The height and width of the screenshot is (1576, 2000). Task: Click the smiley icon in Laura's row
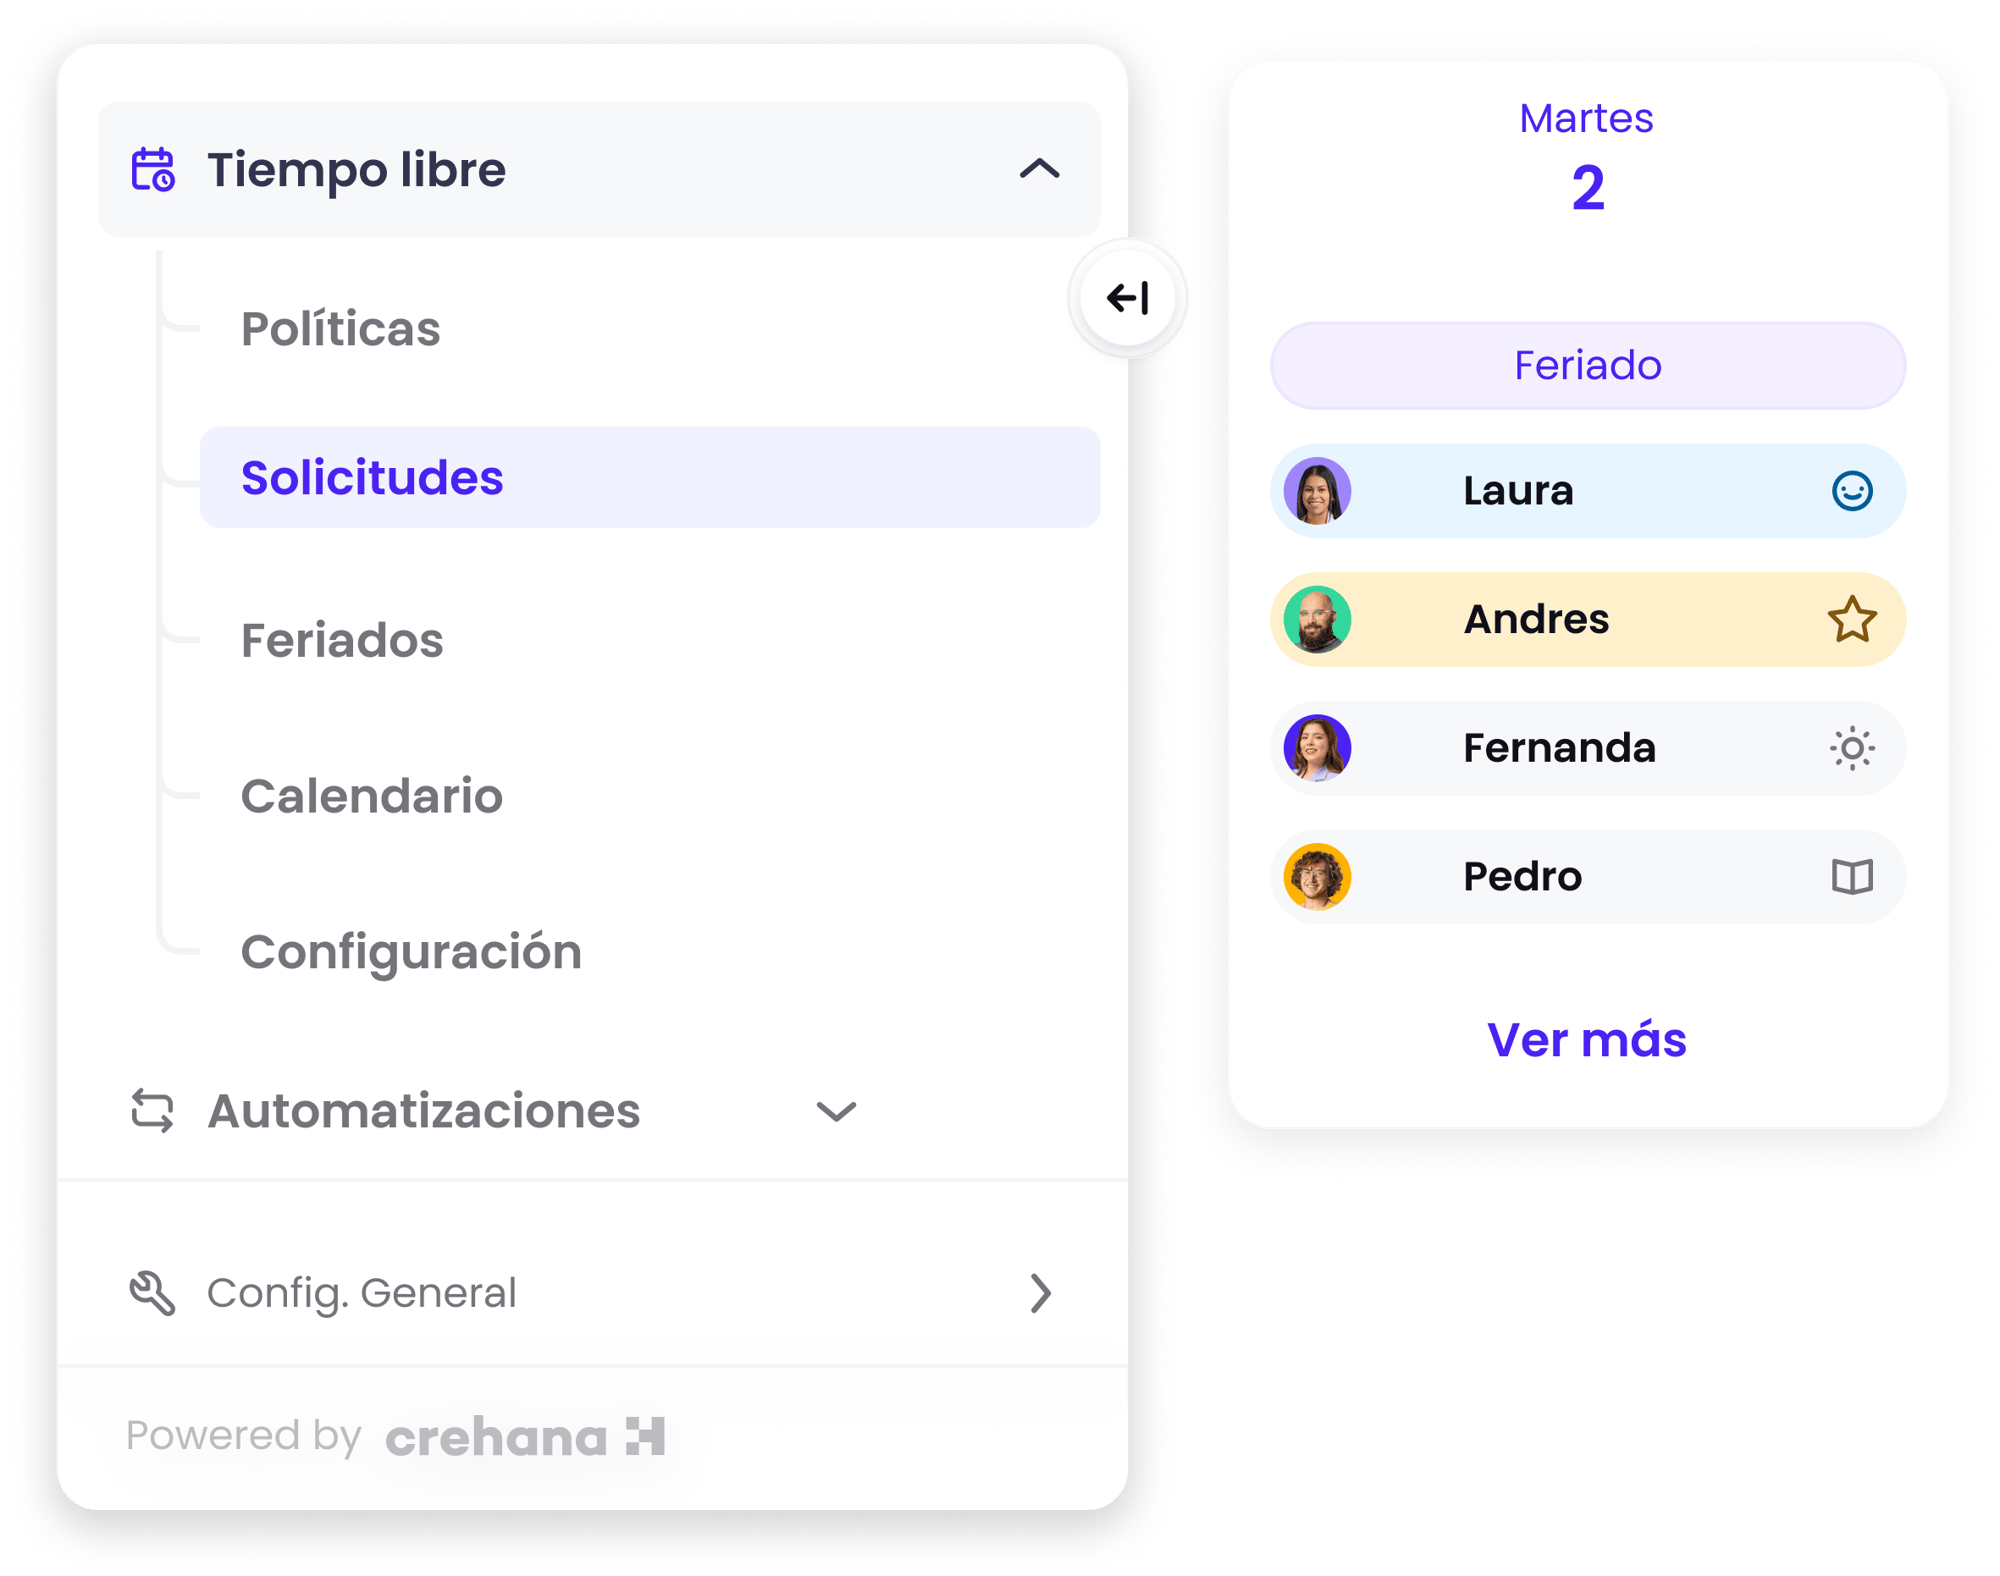point(1851,491)
